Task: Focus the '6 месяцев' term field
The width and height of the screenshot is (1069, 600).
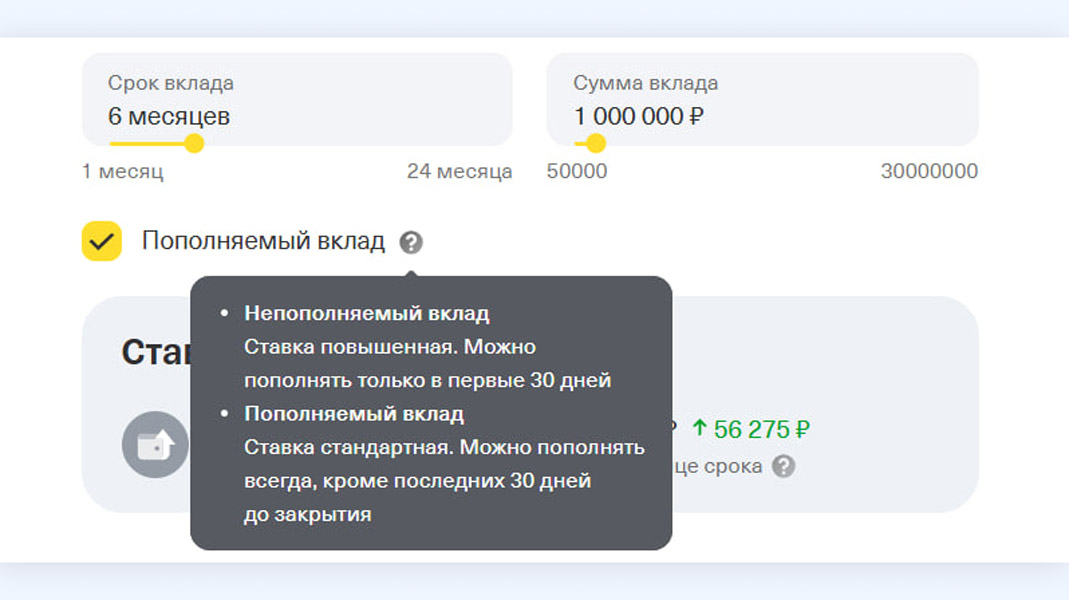Action: pos(169,116)
